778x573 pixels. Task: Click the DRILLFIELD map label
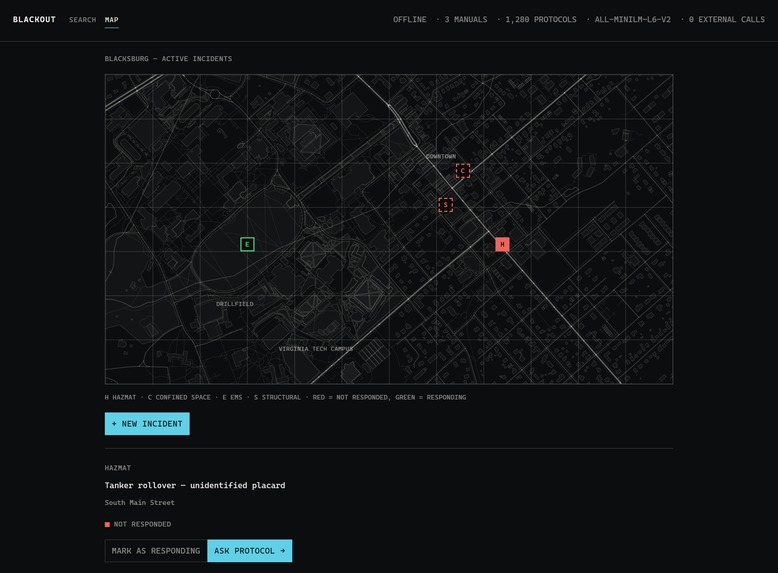pos(235,304)
